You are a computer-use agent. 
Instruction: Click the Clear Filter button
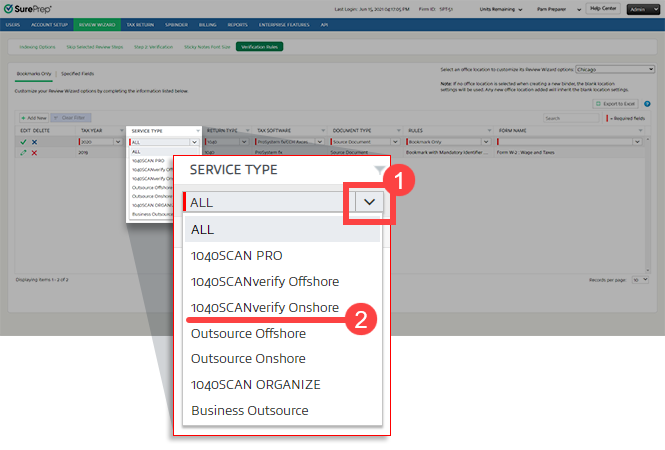[x=71, y=118]
